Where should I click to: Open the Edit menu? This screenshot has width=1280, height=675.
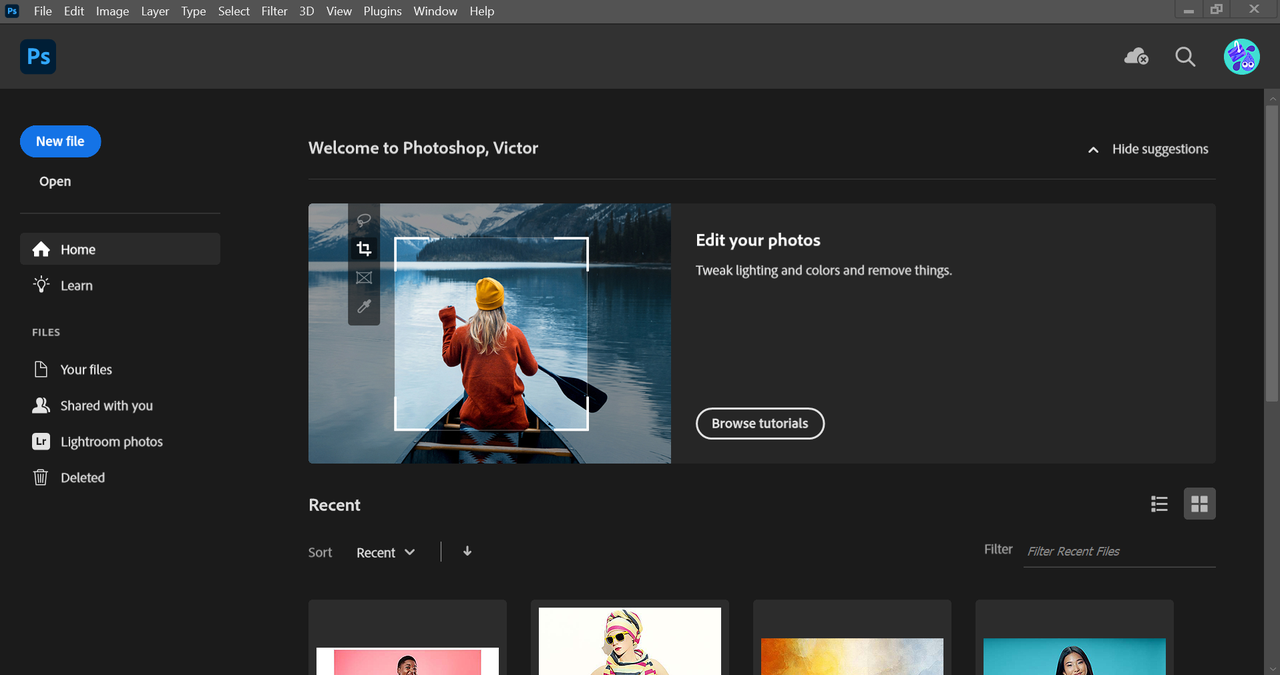[74, 11]
